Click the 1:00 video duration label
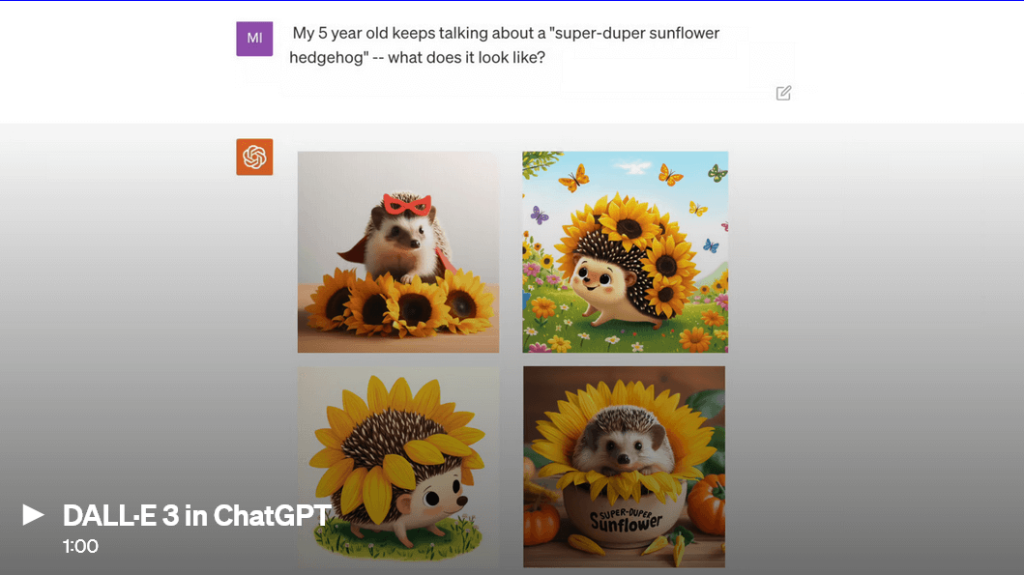 pos(80,546)
